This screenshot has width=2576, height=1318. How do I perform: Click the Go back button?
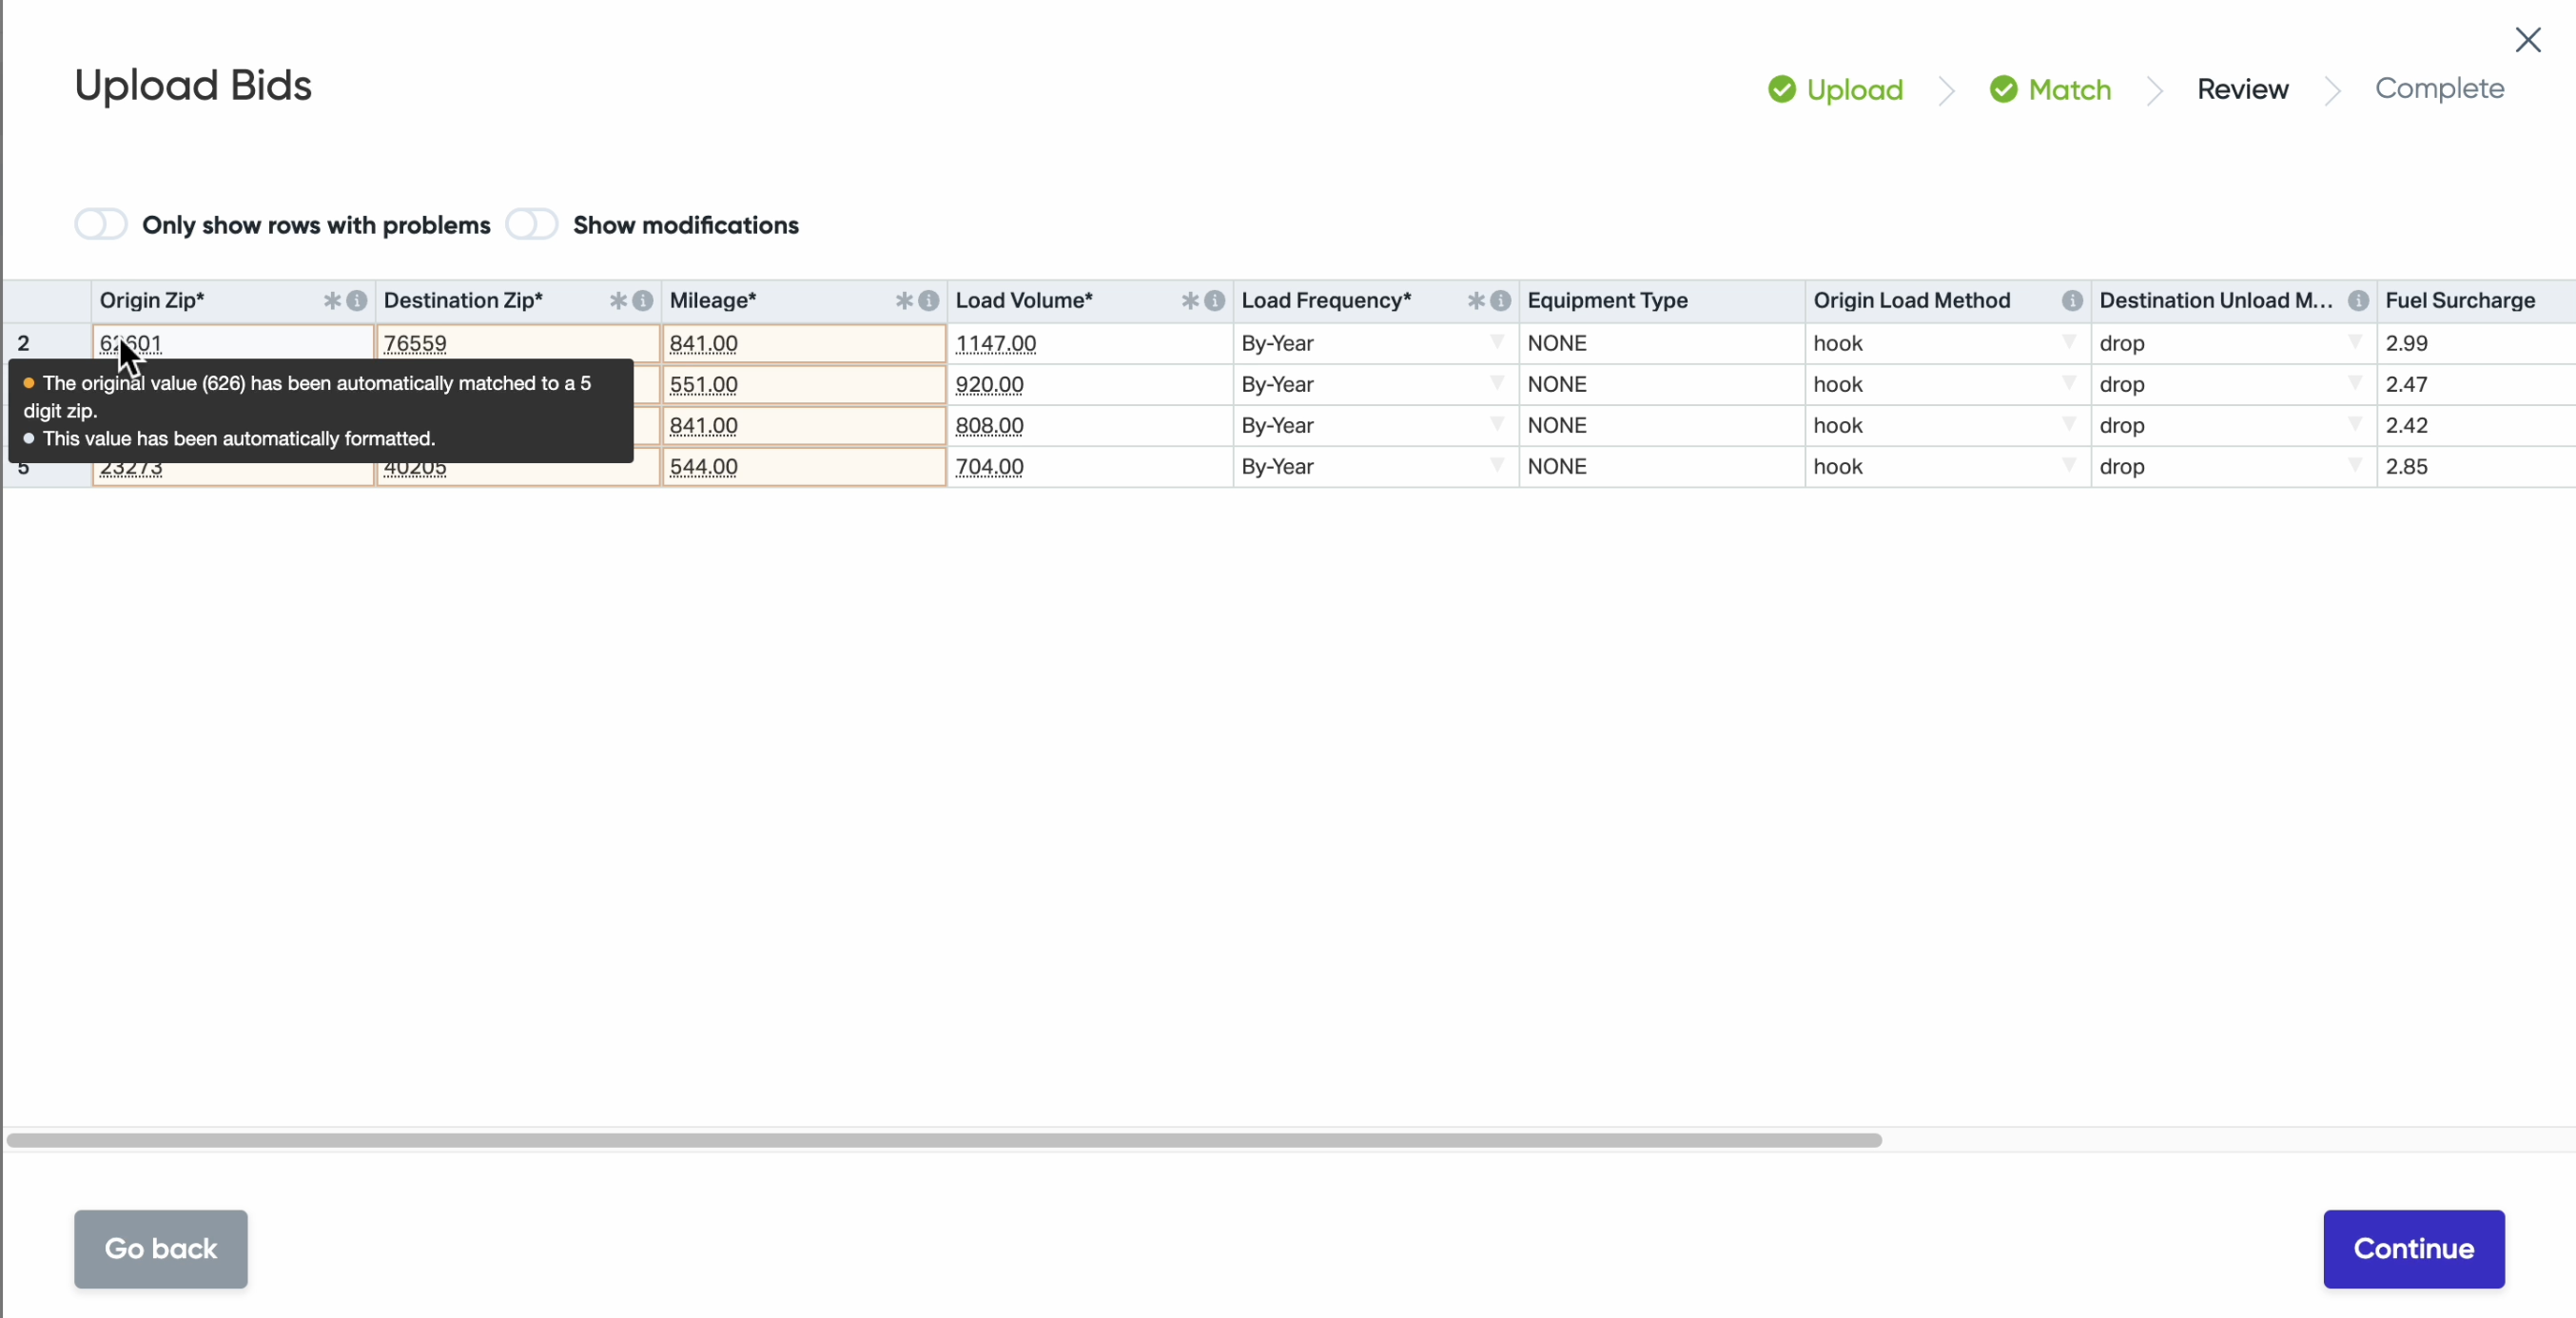click(x=160, y=1248)
